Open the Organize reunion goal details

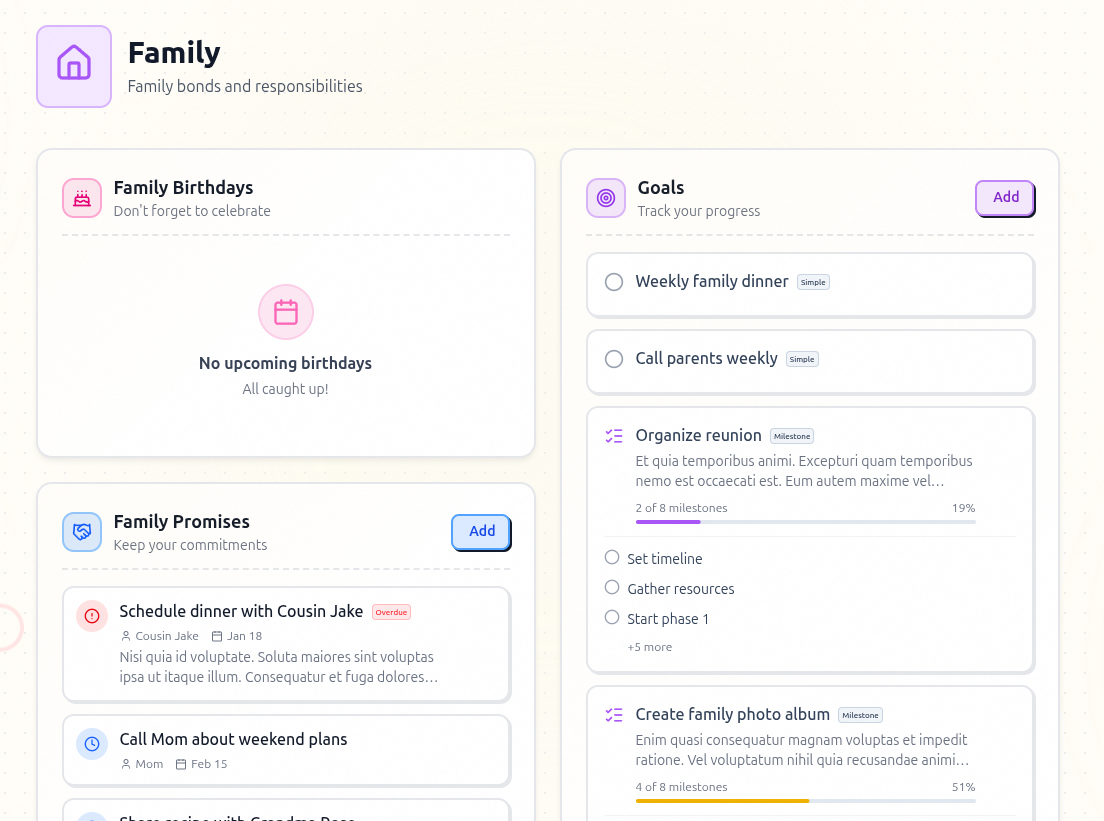click(x=698, y=435)
